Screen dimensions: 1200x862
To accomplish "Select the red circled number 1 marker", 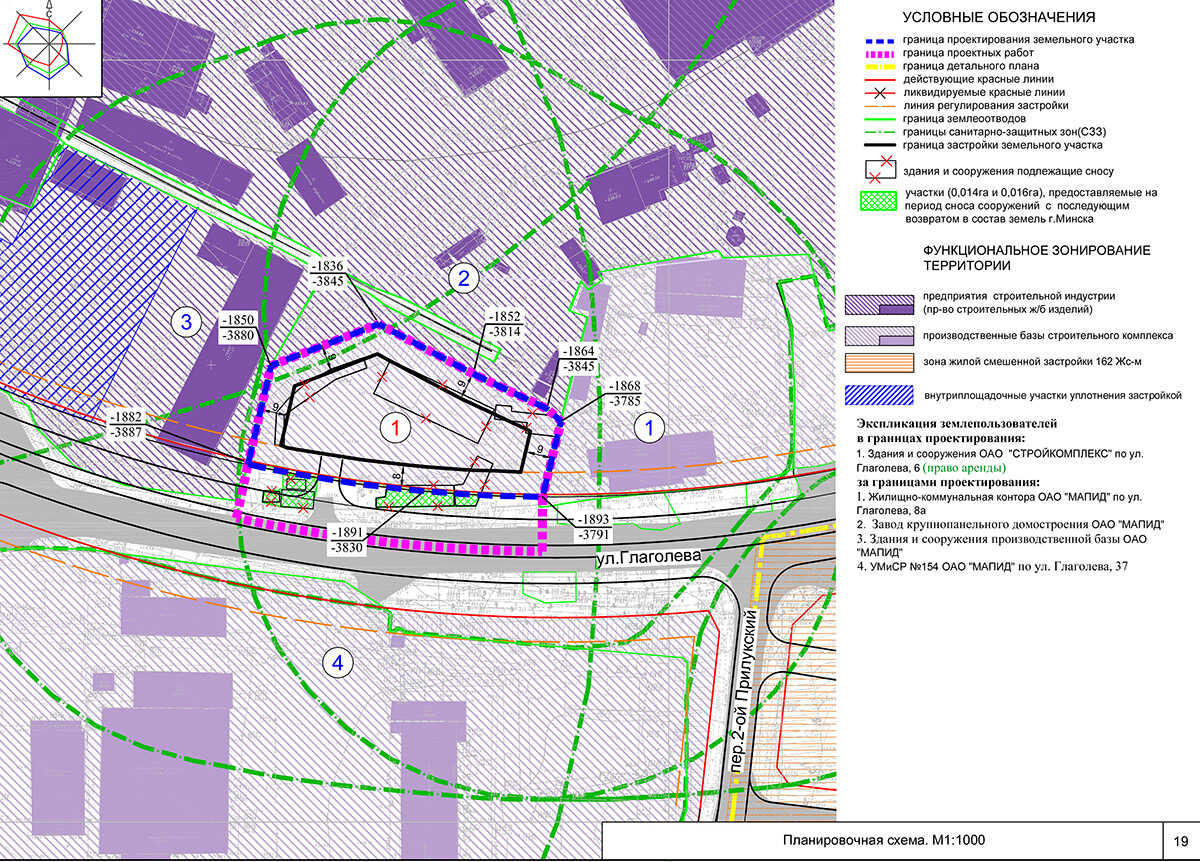I will point(396,428).
